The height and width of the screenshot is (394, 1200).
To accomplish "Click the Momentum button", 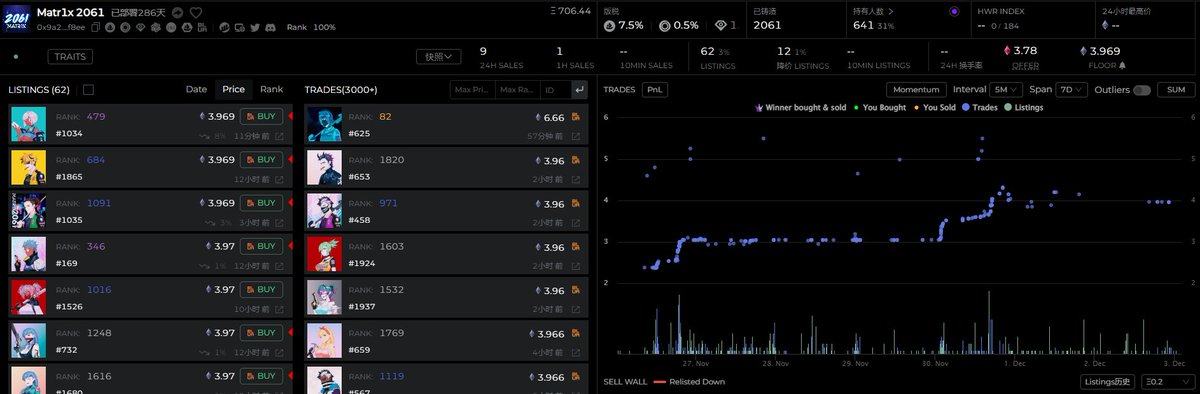I will [x=917, y=89].
